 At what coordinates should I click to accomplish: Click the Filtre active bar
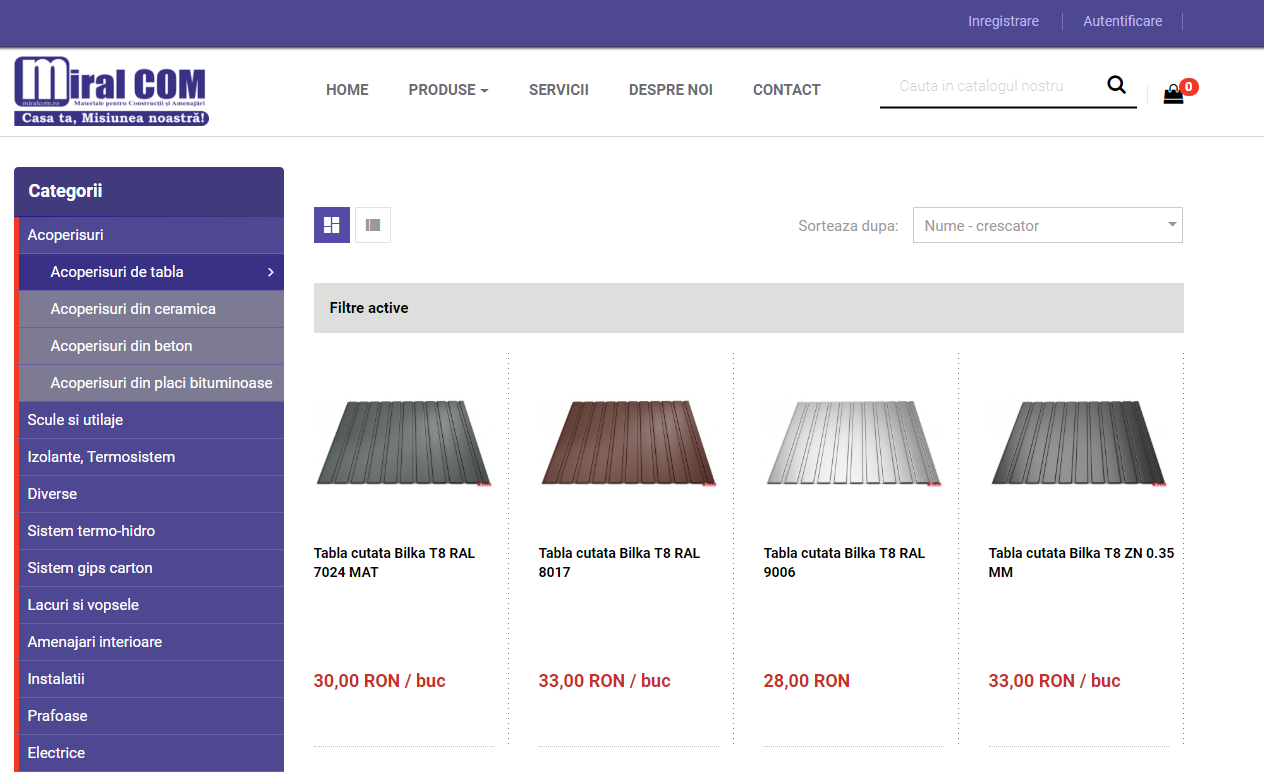point(749,308)
